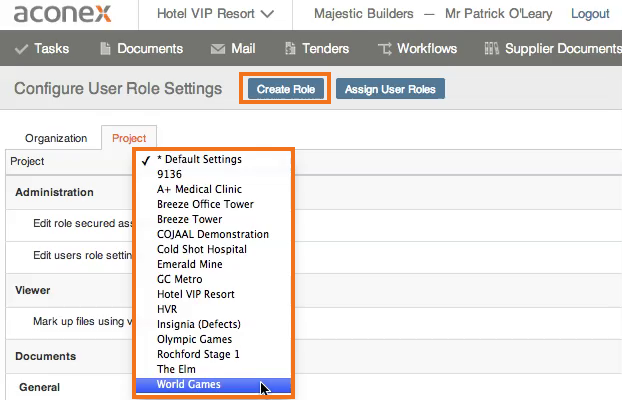Switch to the Organization tab

click(x=56, y=138)
